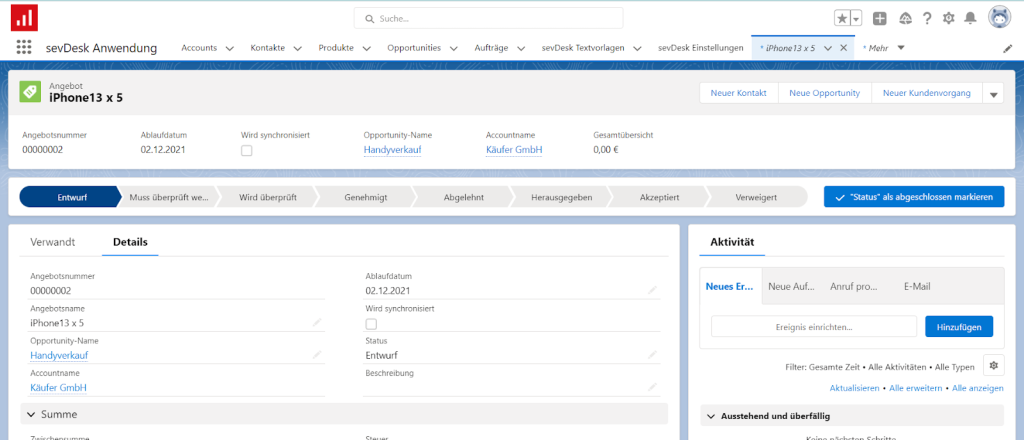
Task: Click the favorites star icon
Action: click(x=843, y=18)
